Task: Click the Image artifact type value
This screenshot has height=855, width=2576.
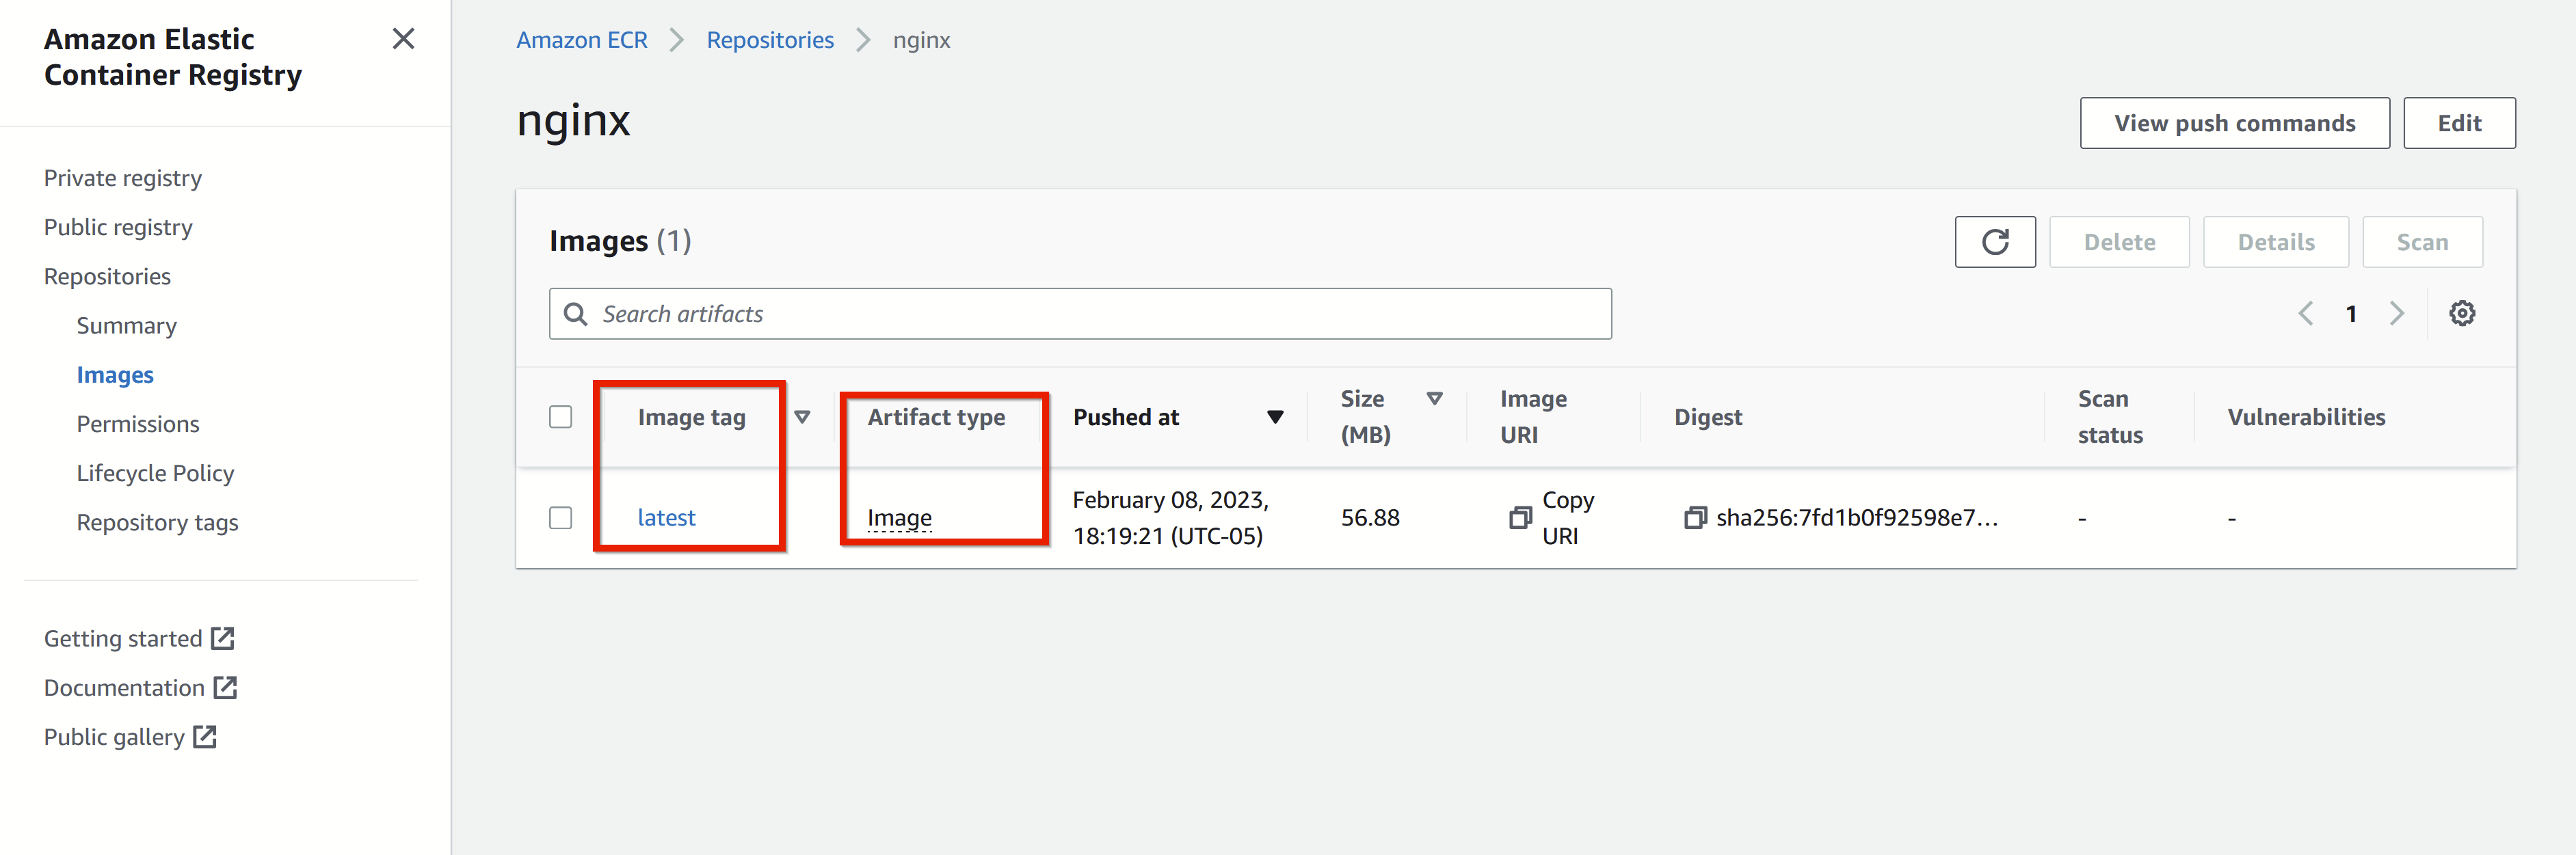Action: pos(899,518)
